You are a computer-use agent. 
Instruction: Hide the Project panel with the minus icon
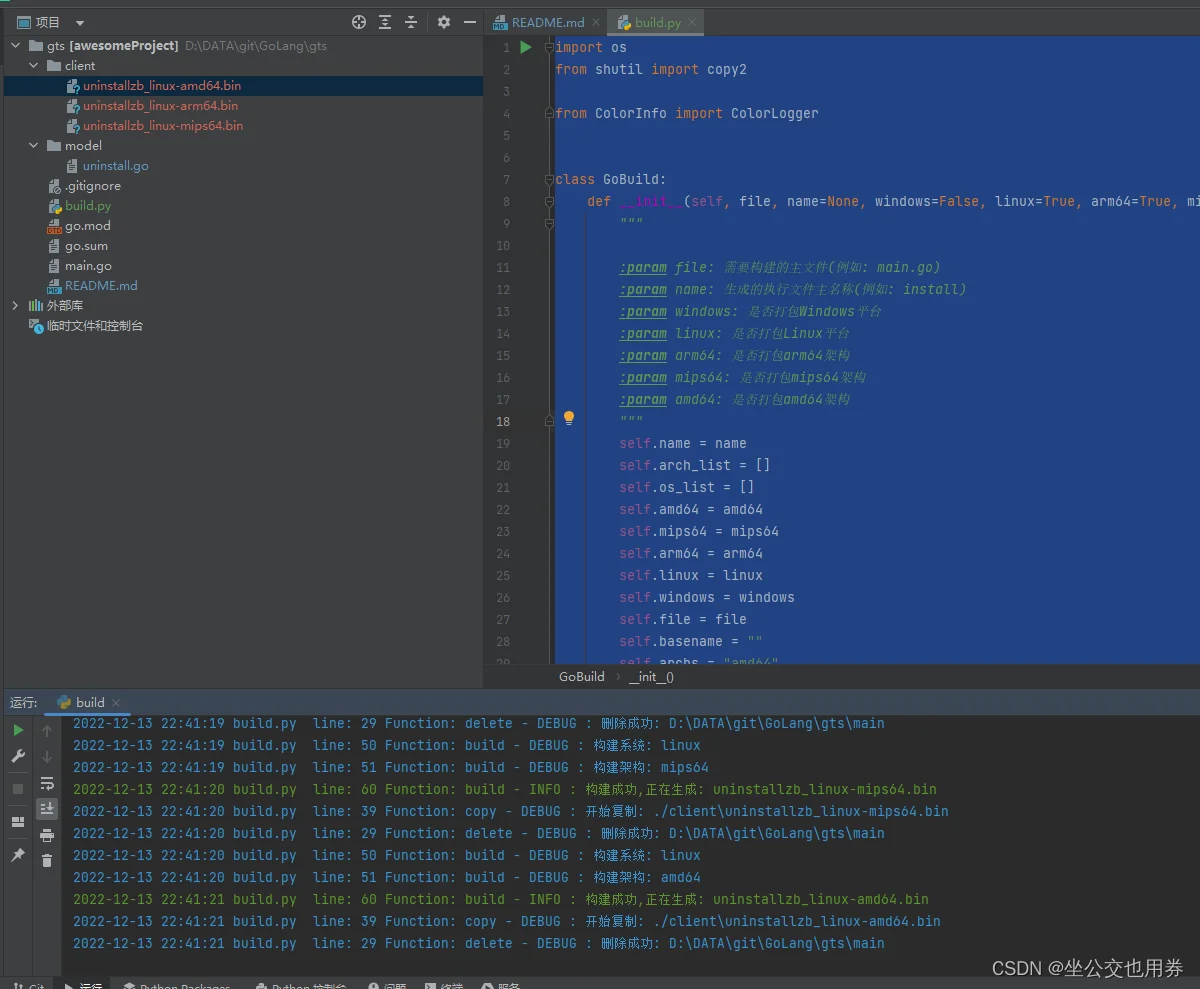click(469, 22)
